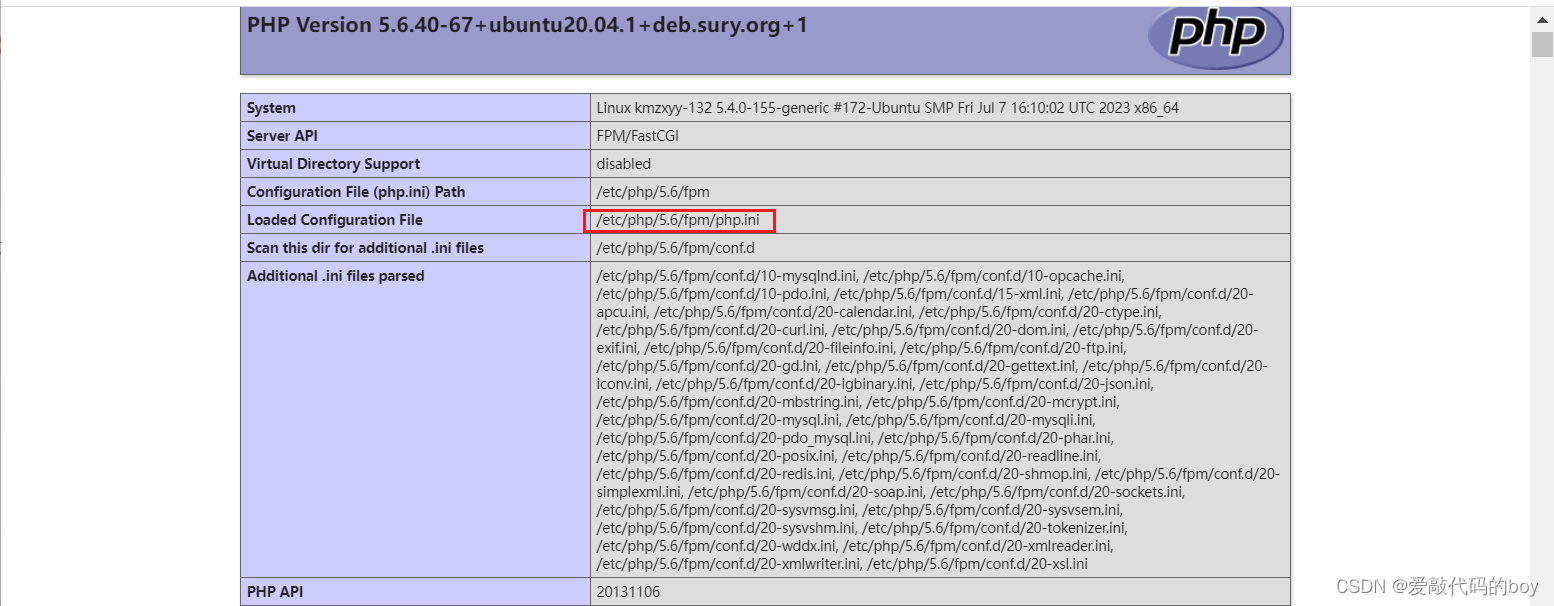Image resolution: width=1554 pixels, height=606 pixels.
Task: Select the PHP API value 20131106
Action: click(x=629, y=591)
